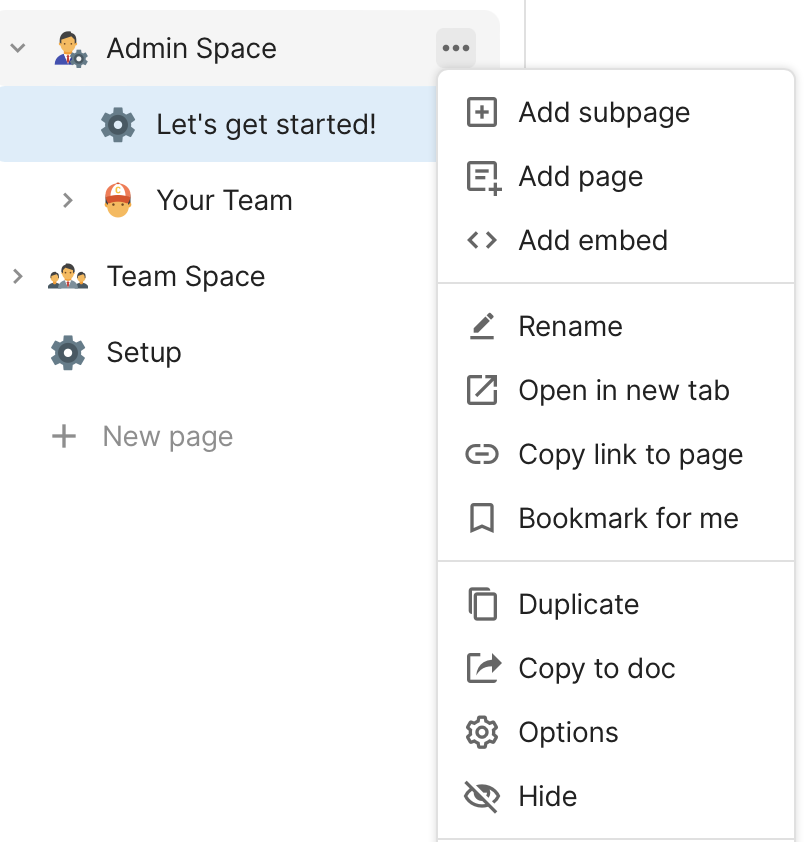Click the Open in new tab icon
This screenshot has width=812, height=842.
point(482,390)
